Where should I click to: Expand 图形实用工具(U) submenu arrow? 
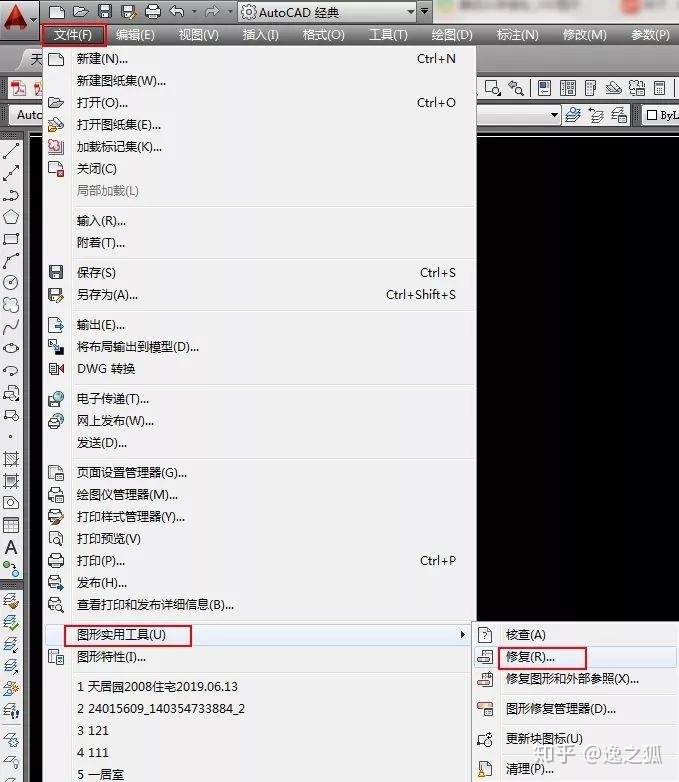coord(462,634)
